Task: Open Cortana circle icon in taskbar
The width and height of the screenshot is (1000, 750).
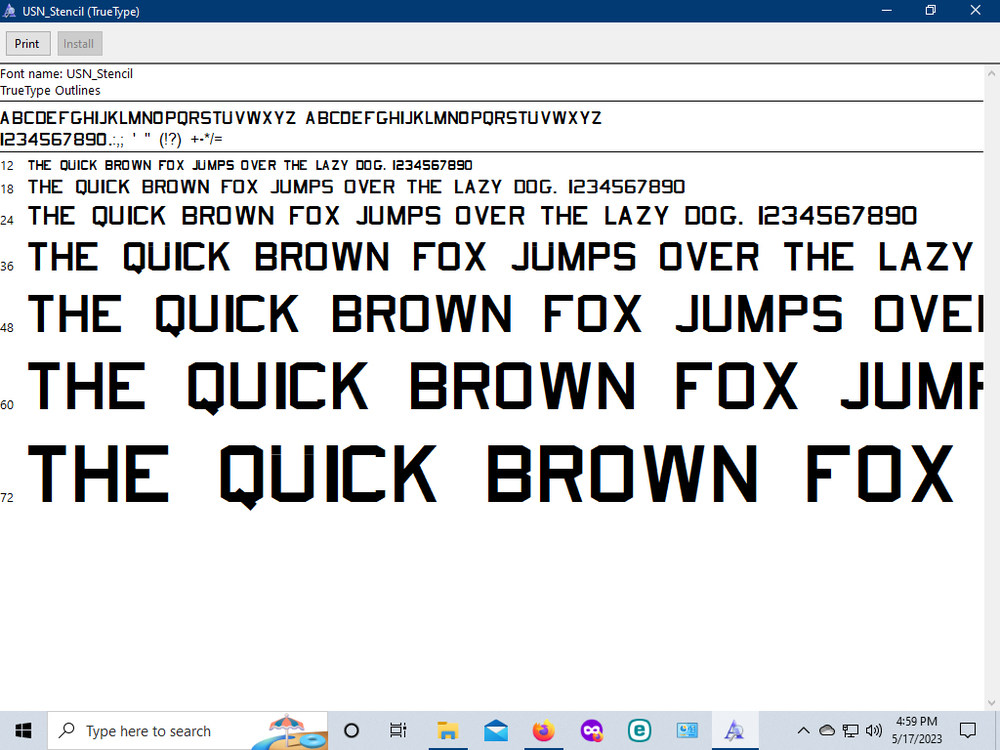Action: tap(351, 731)
